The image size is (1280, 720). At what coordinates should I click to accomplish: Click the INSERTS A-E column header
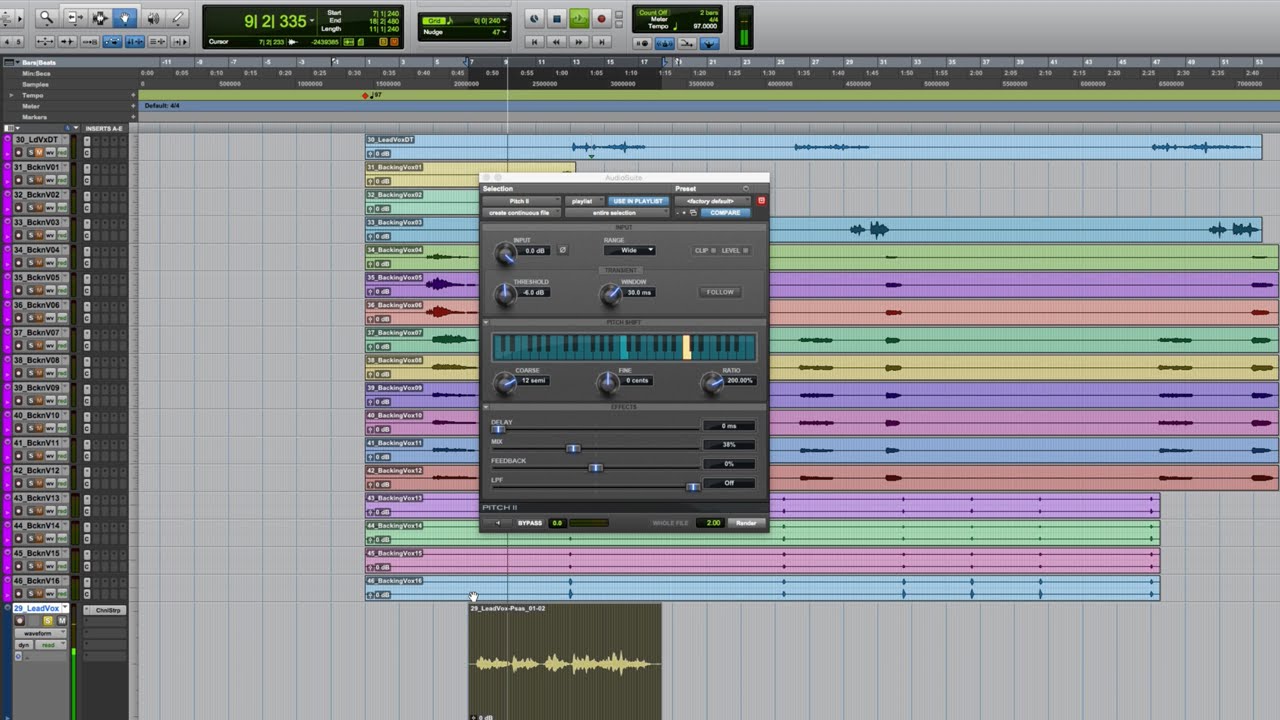[104, 129]
